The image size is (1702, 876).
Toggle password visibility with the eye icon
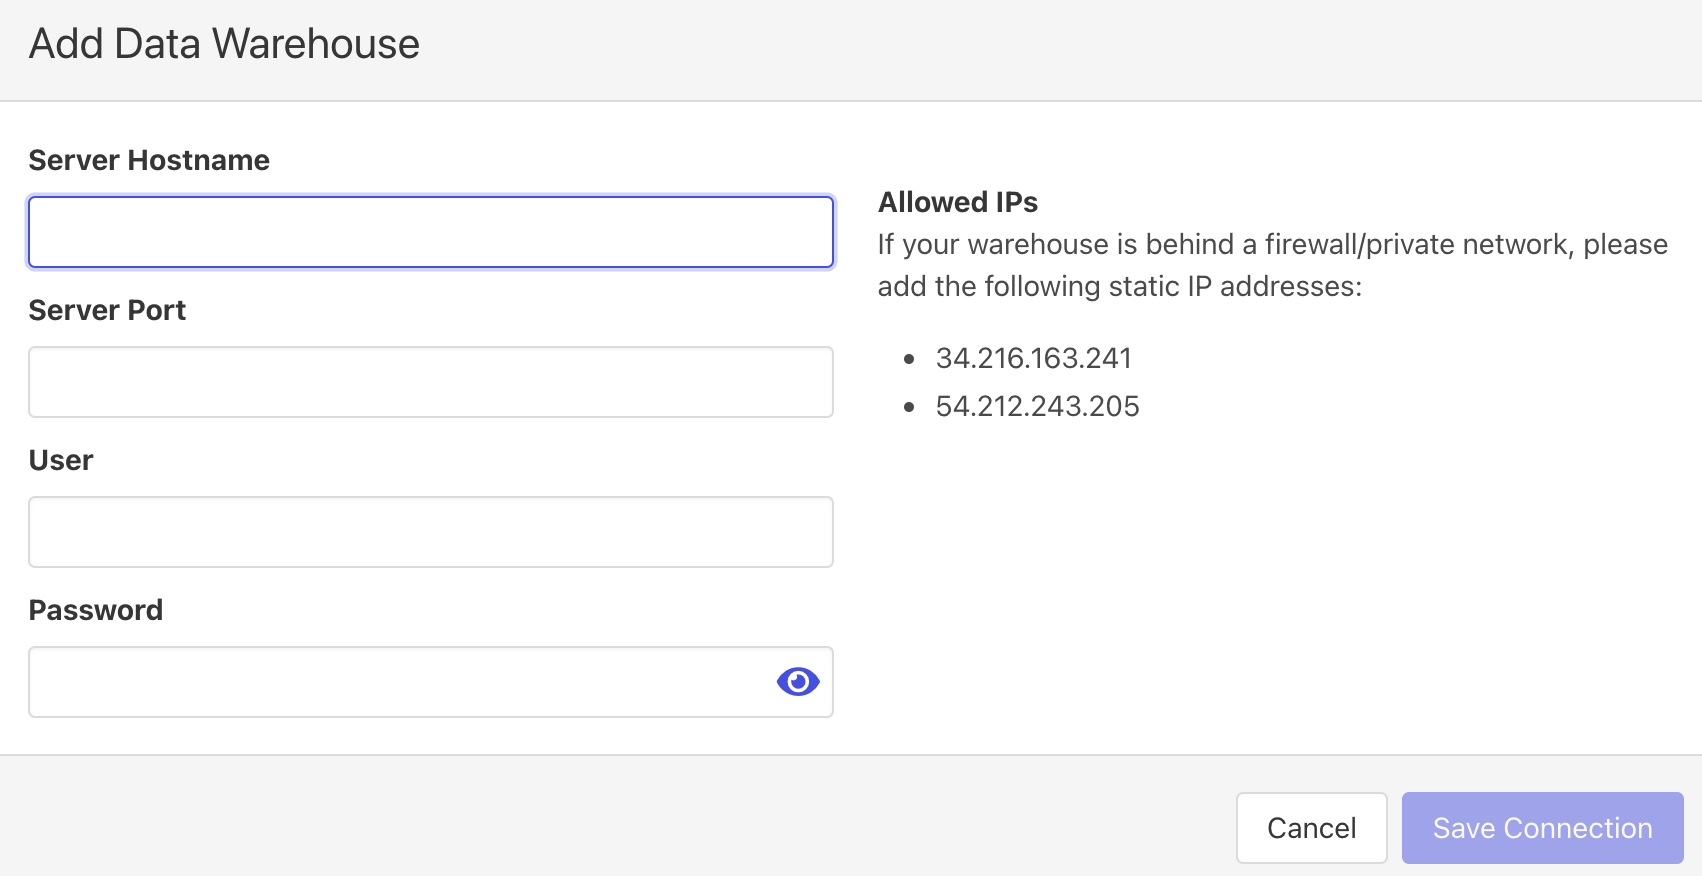(797, 682)
